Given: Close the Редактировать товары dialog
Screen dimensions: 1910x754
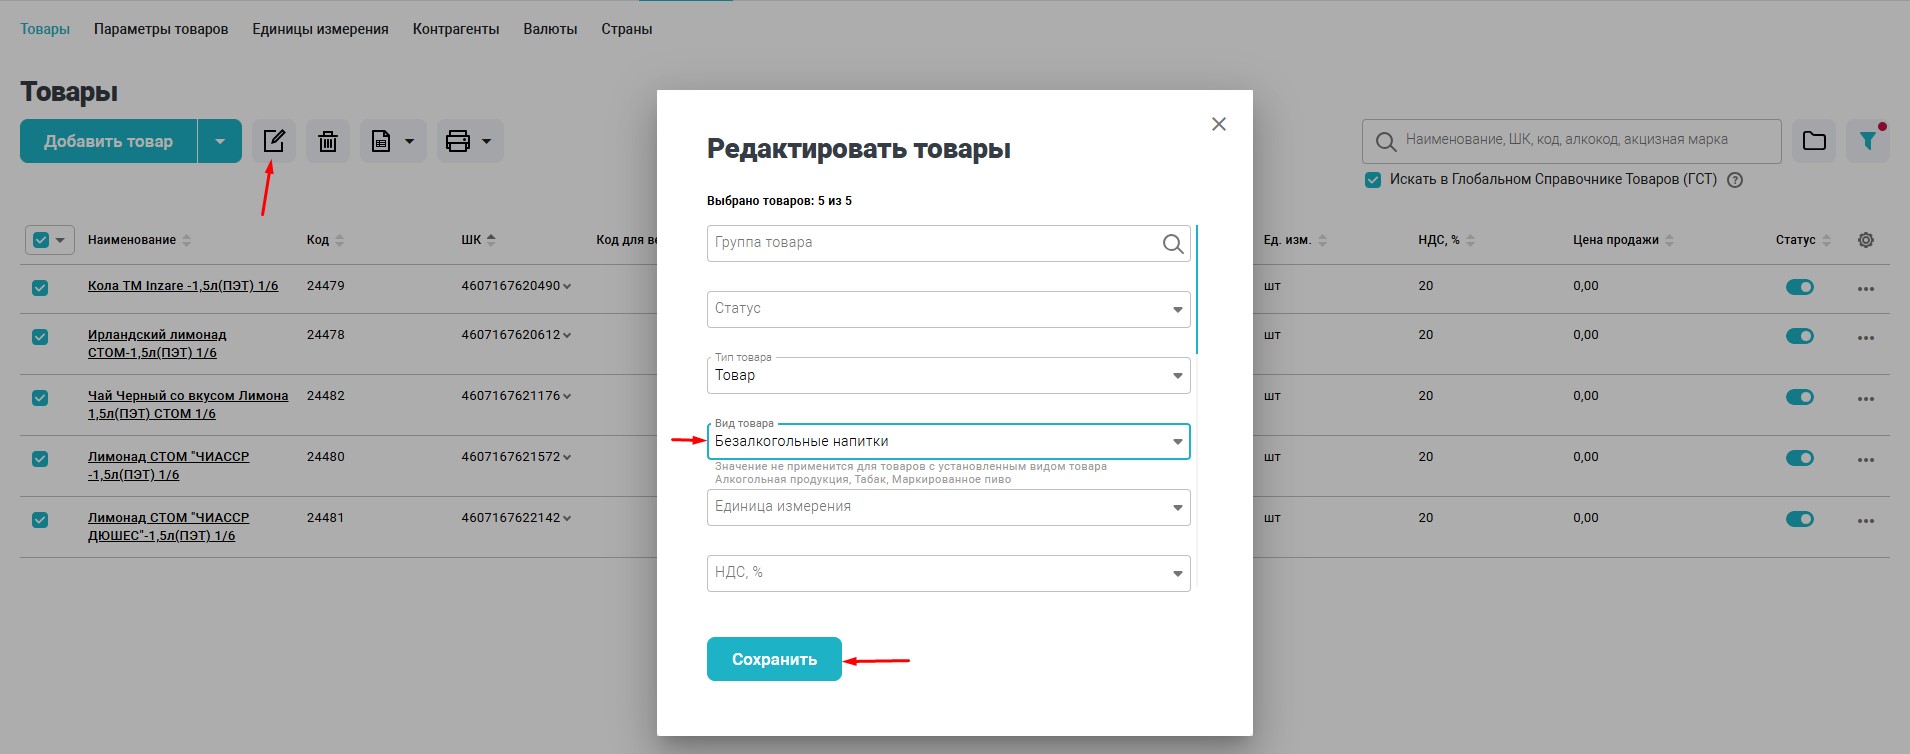Looking at the screenshot, I should [1218, 124].
